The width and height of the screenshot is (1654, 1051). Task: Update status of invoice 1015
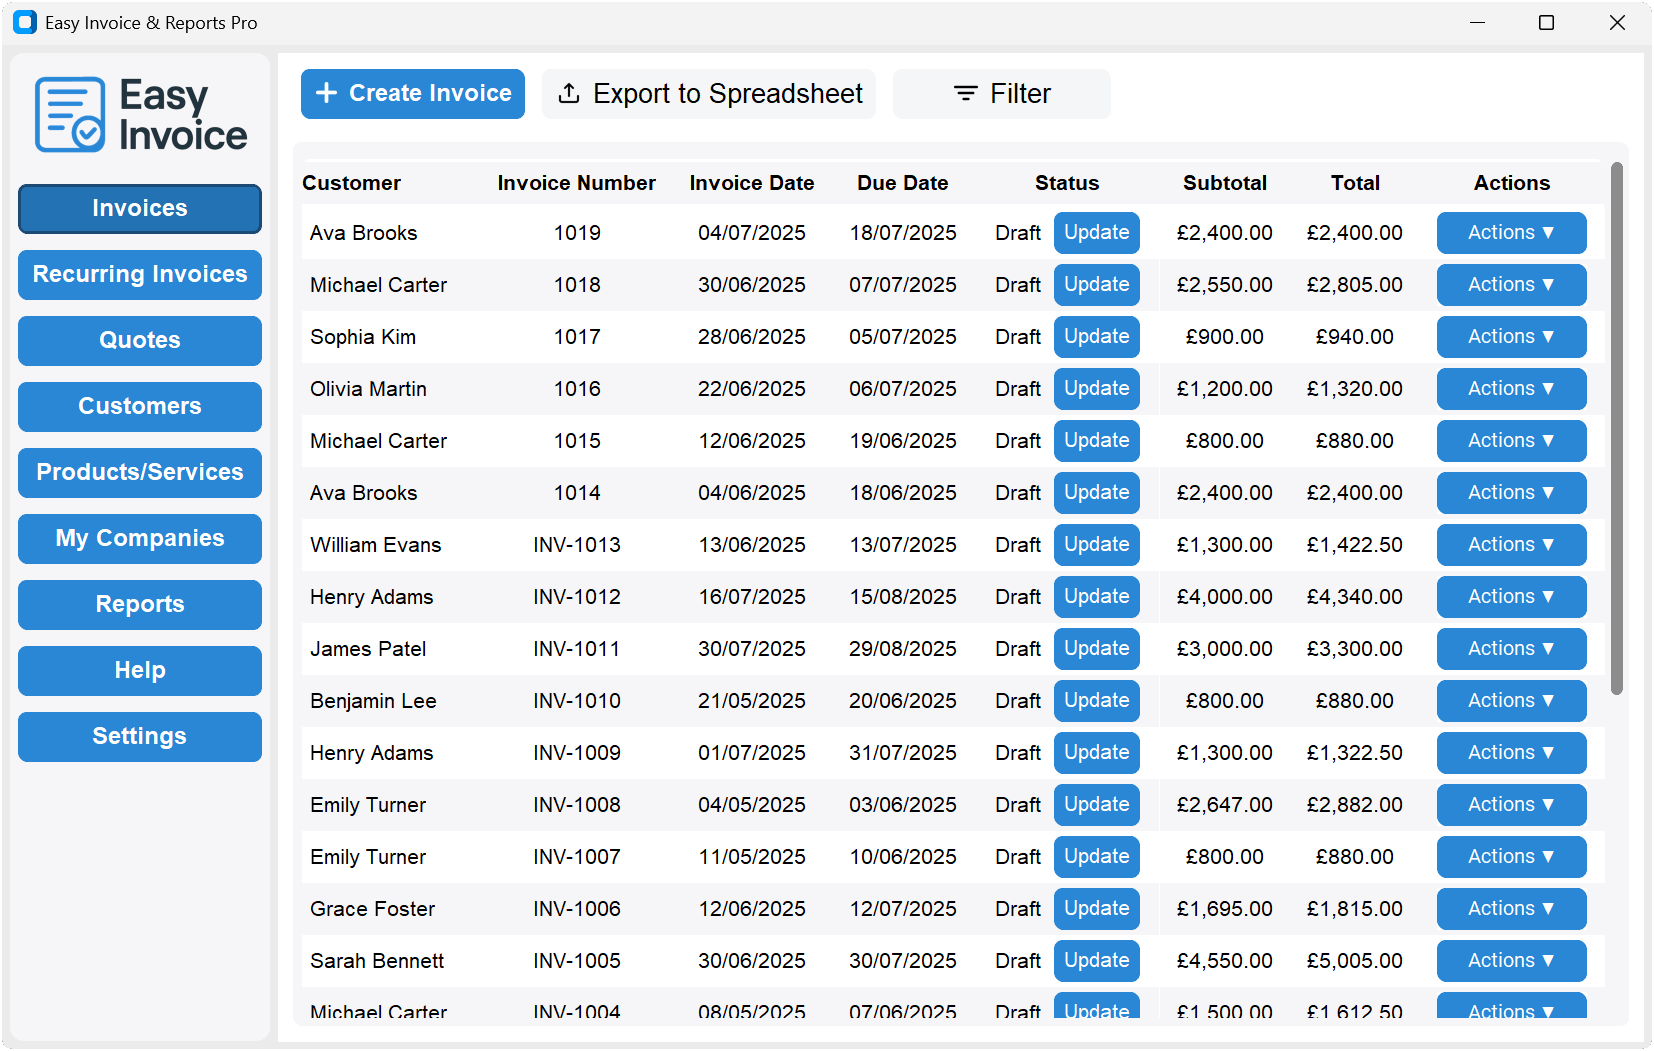[1096, 441]
